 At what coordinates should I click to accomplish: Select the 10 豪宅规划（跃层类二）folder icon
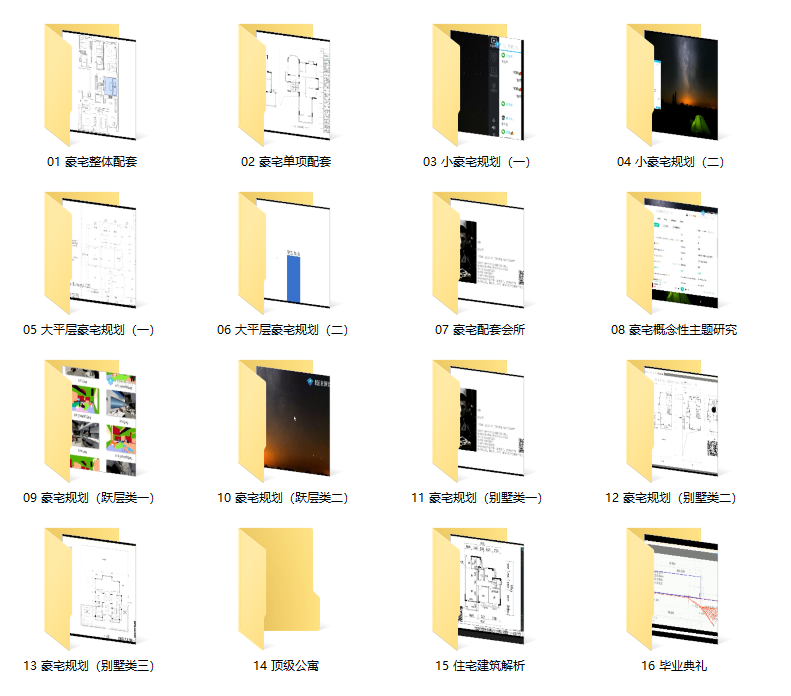point(285,421)
